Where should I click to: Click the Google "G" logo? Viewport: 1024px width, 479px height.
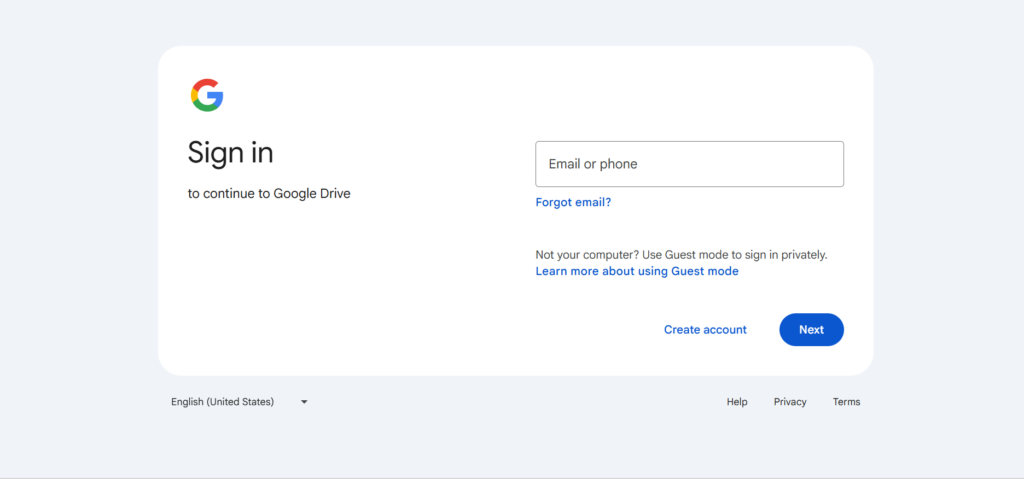[207, 95]
